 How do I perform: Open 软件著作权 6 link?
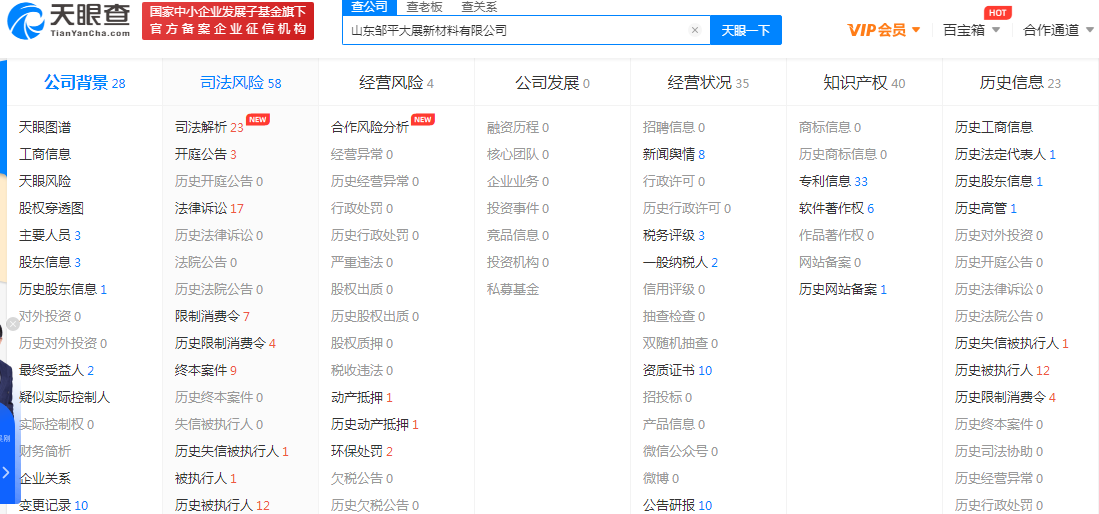(x=836, y=208)
